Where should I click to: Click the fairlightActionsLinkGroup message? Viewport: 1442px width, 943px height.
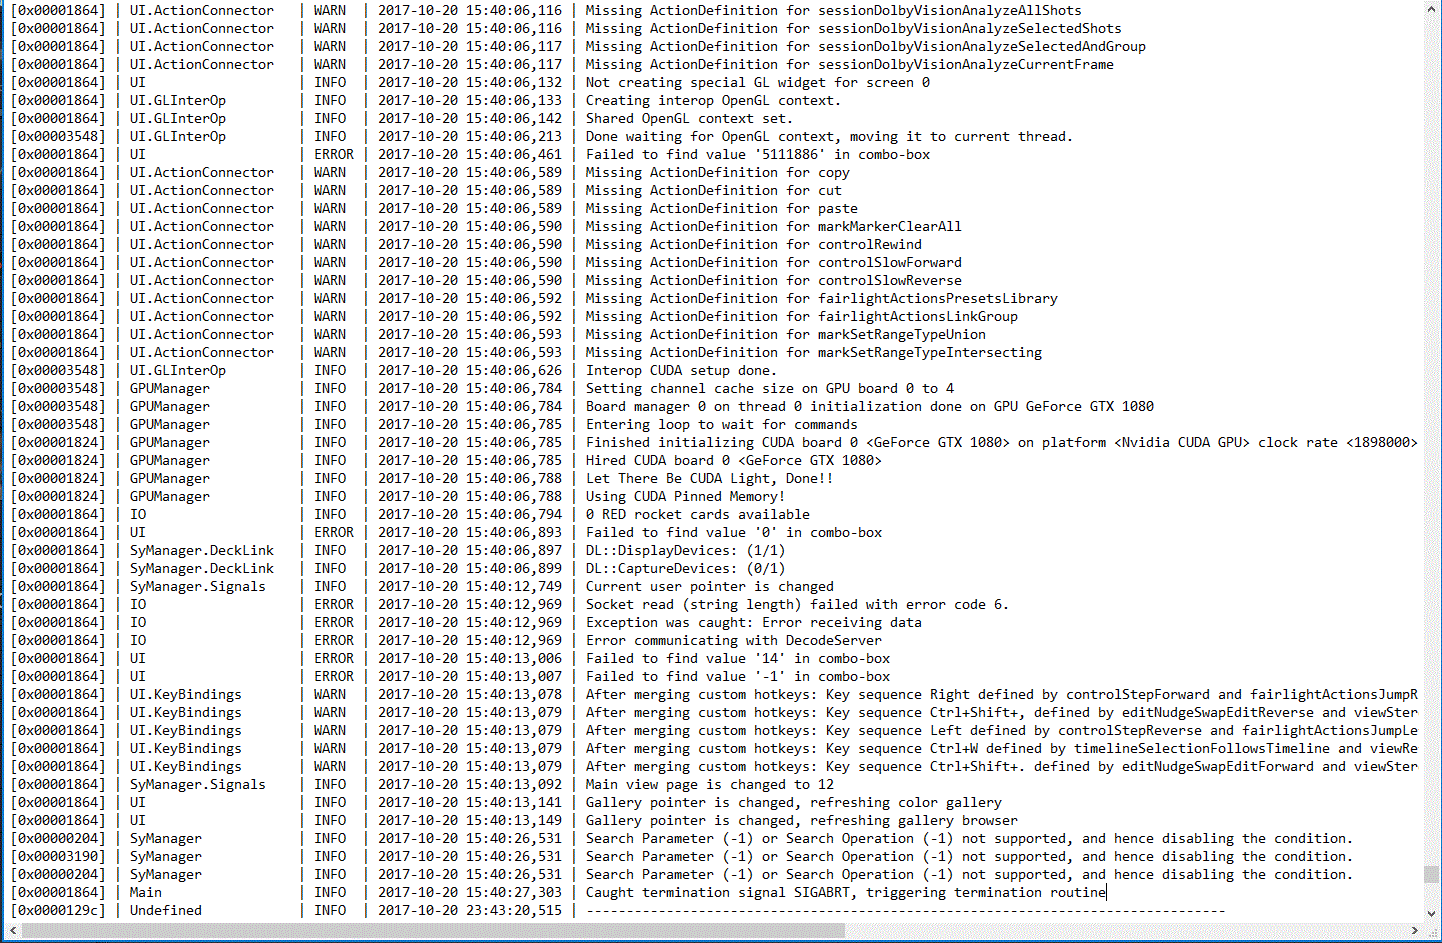pos(801,316)
